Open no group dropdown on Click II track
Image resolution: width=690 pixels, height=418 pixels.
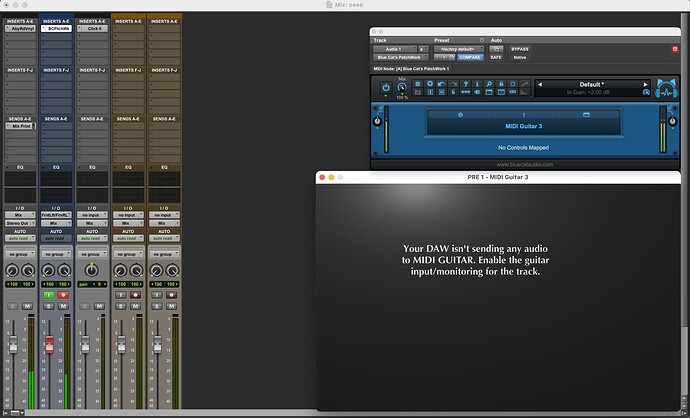pyautogui.click(x=92, y=254)
